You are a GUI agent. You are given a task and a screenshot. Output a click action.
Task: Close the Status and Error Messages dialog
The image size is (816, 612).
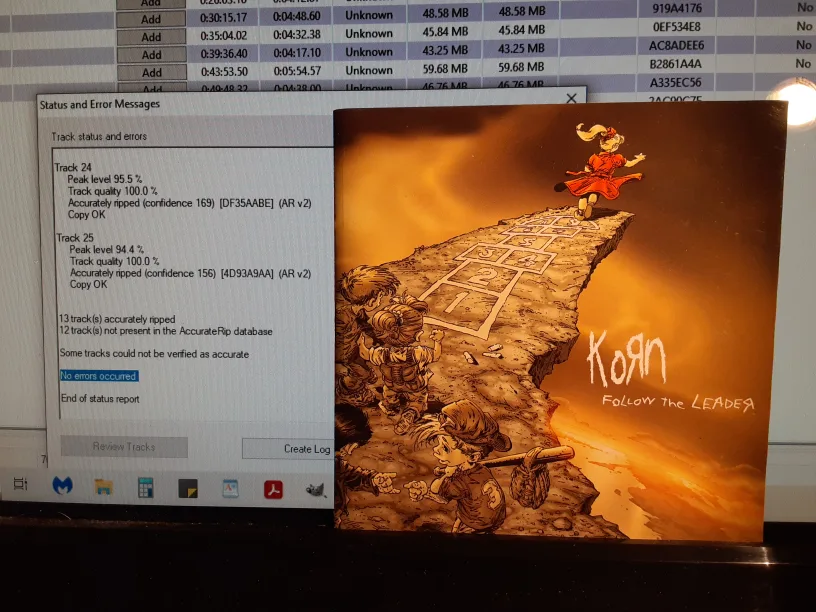(x=571, y=98)
